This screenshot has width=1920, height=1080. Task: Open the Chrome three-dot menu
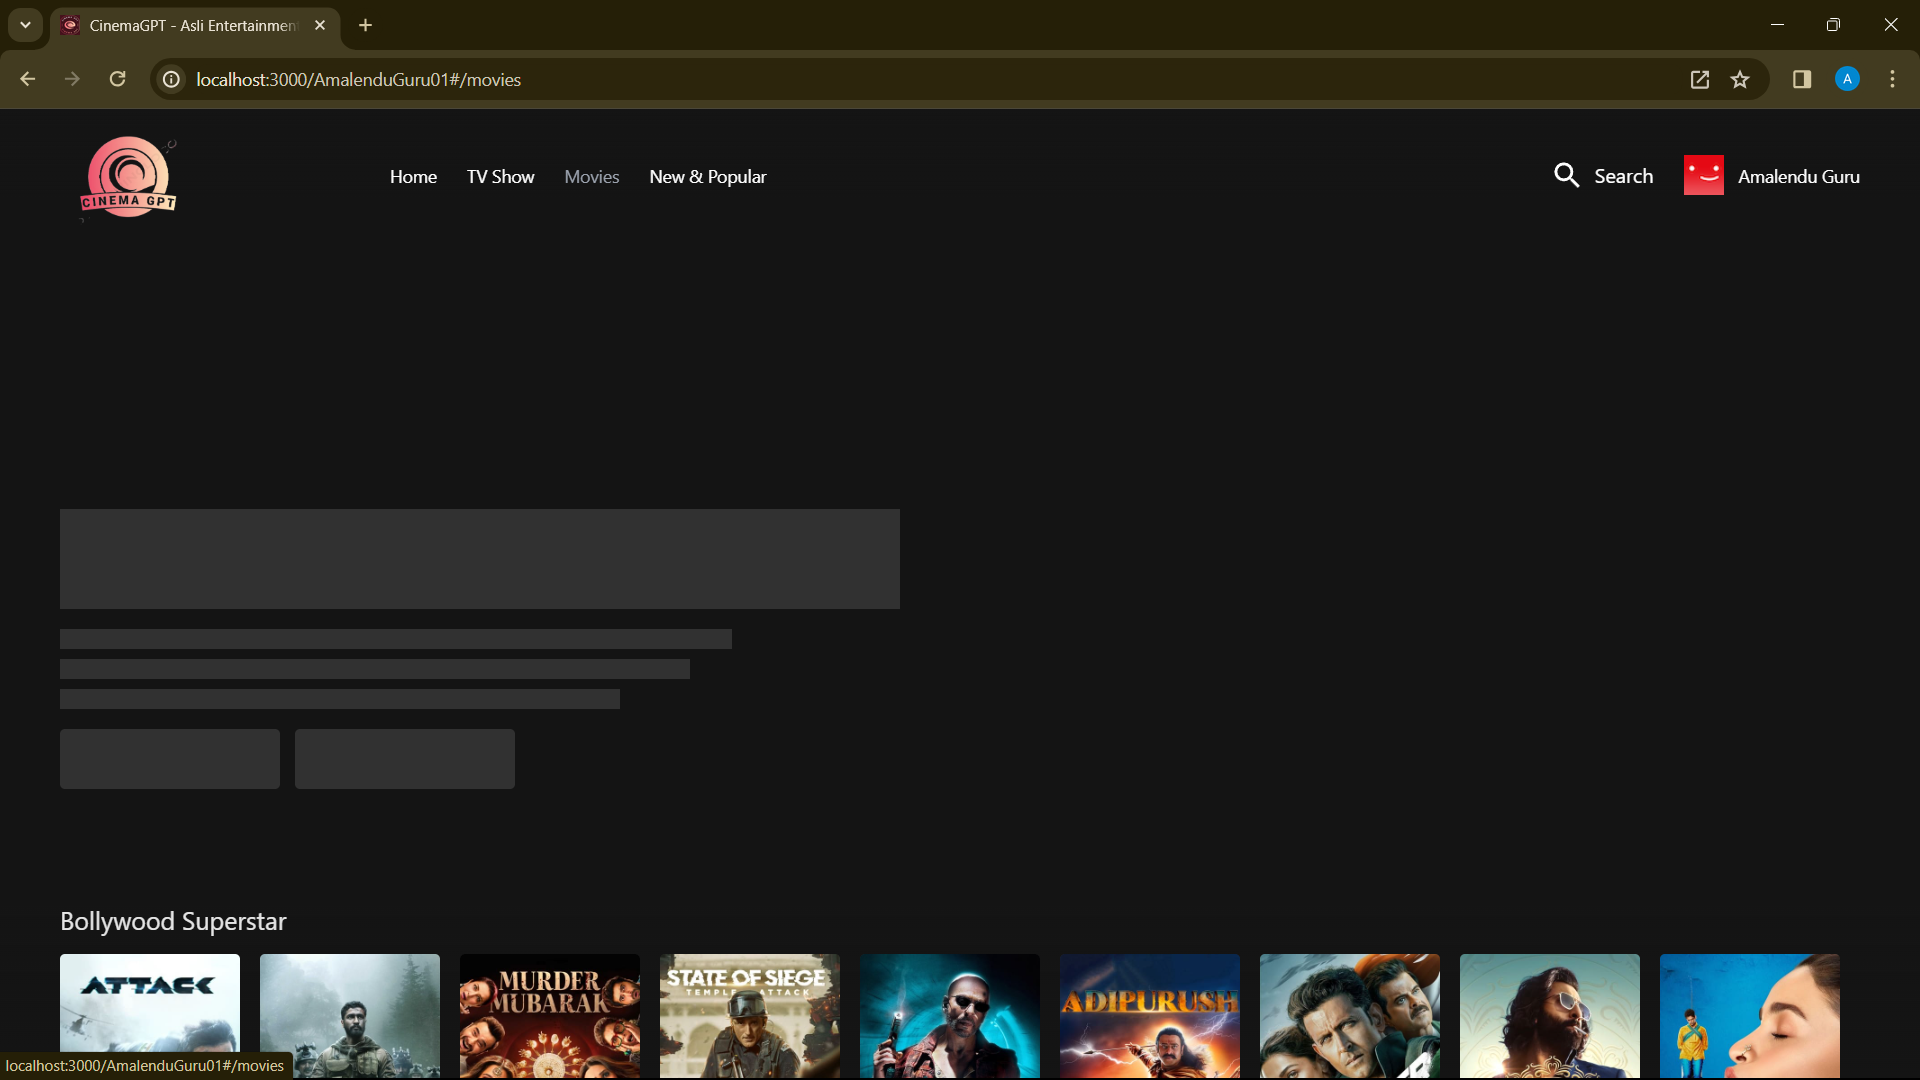(x=1892, y=79)
